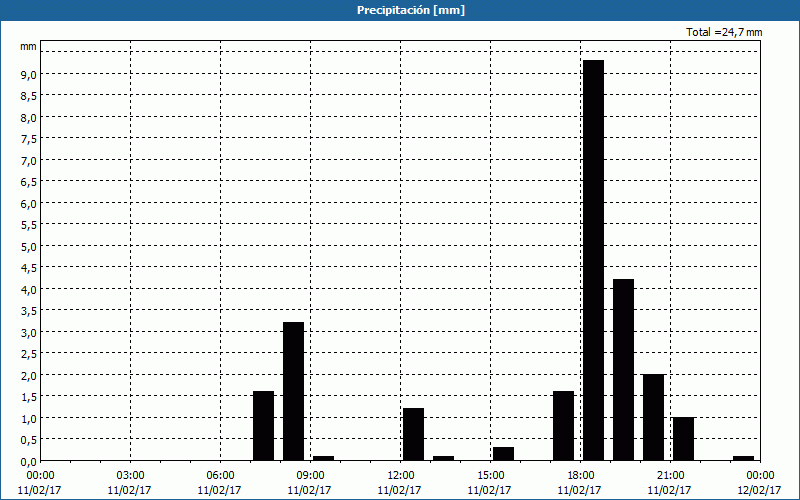The image size is (800, 500).
Task: Select the tiny last bar before midnight
Action: 743,458
